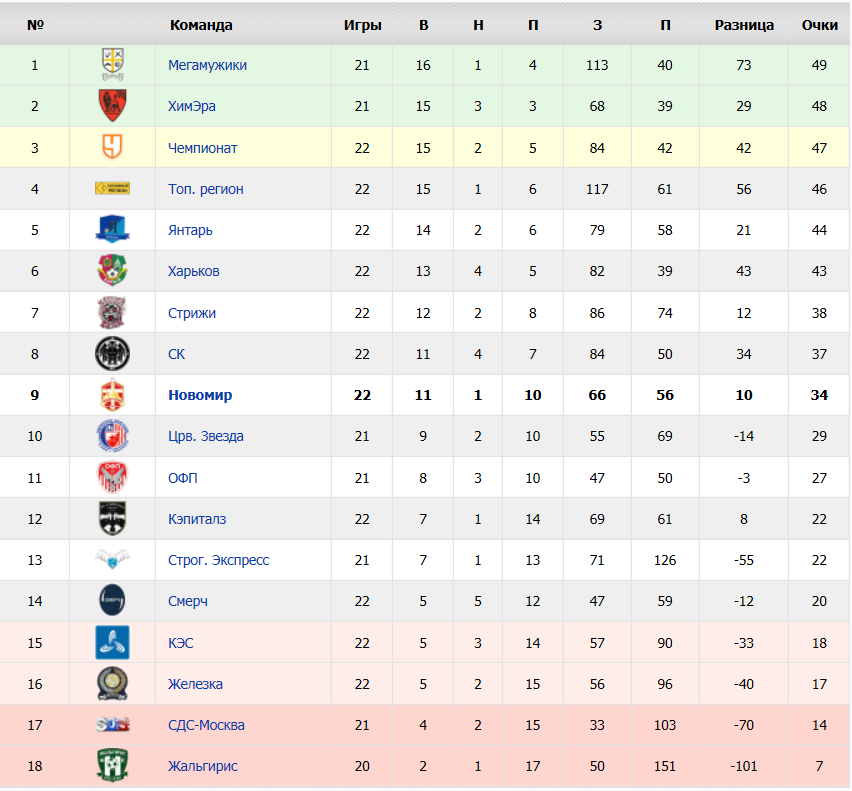The height and width of the screenshot is (791, 852).
Task: Click the Очки column header
Action: (819, 25)
